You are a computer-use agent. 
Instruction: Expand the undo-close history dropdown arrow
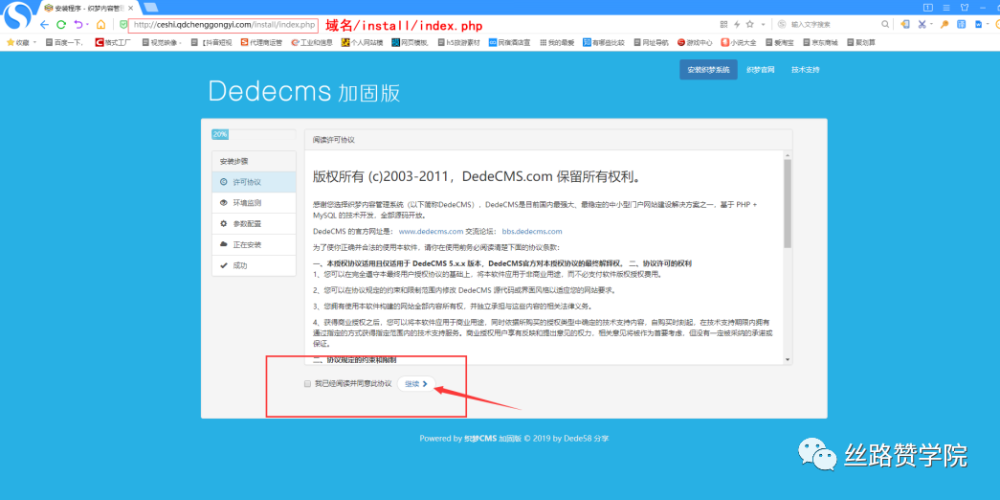pyautogui.click(x=87, y=25)
